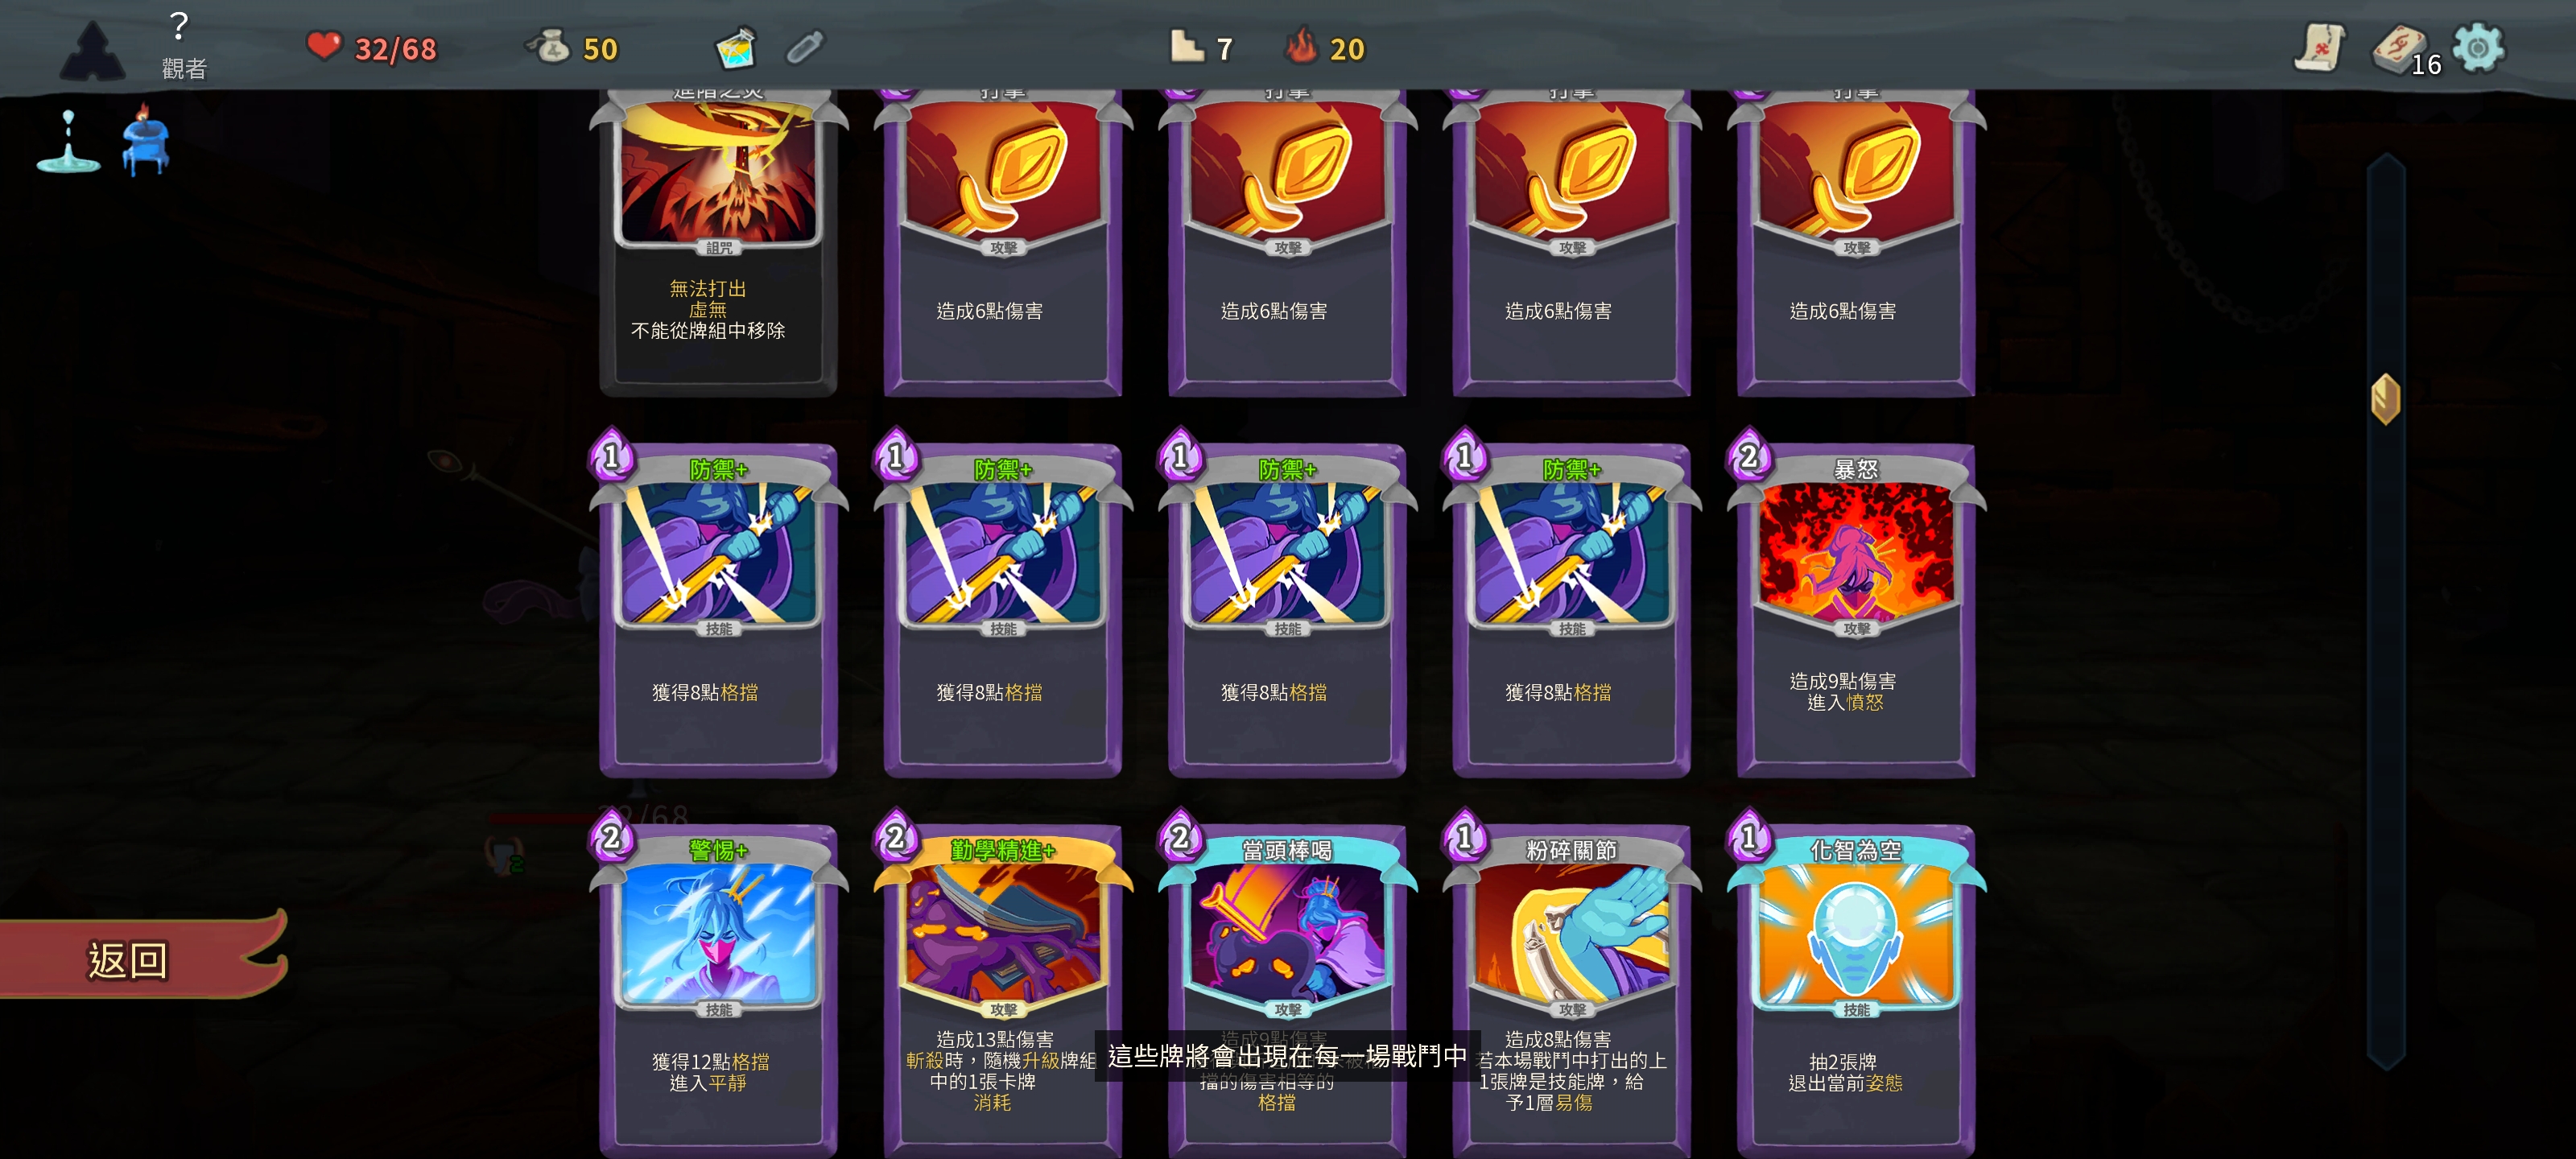Click the floor stairs icon
Screen dimensions: 2576x1159
click(1187, 46)
